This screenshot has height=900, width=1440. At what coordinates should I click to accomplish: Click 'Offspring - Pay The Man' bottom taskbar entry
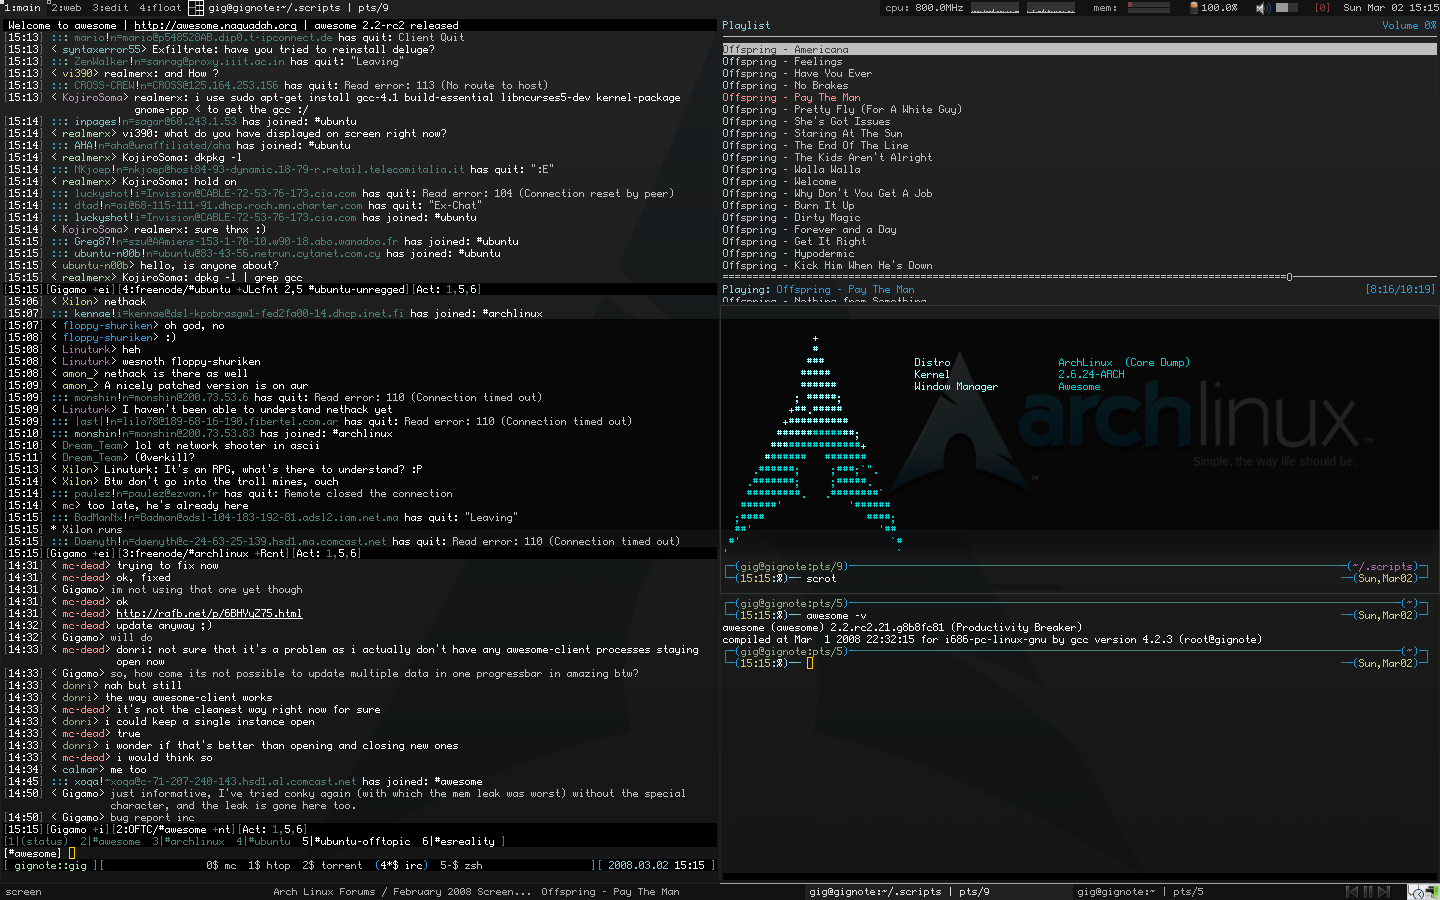(610, 891)
